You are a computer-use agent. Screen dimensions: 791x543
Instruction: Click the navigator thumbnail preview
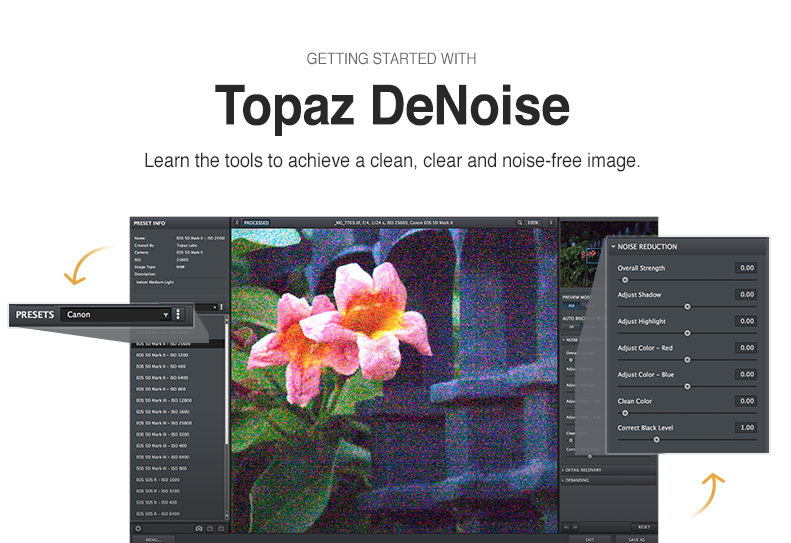[583, 255]
